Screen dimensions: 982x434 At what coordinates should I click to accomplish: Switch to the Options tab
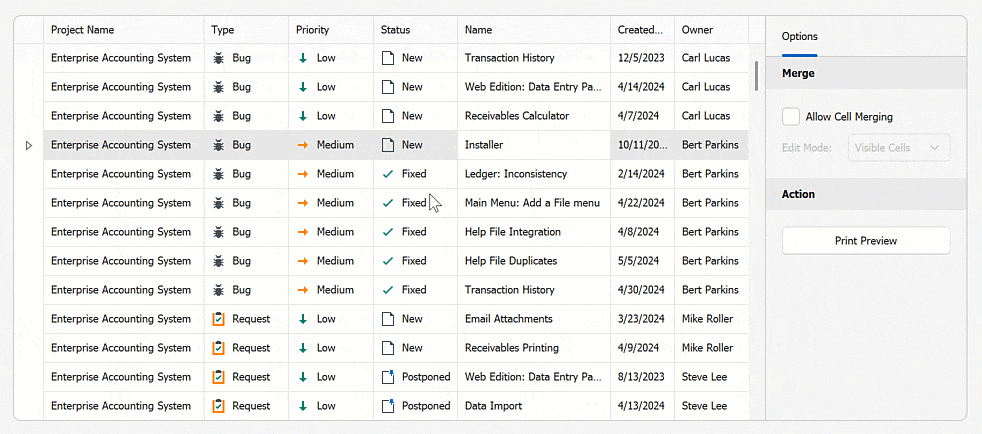[x=799, y=36]
